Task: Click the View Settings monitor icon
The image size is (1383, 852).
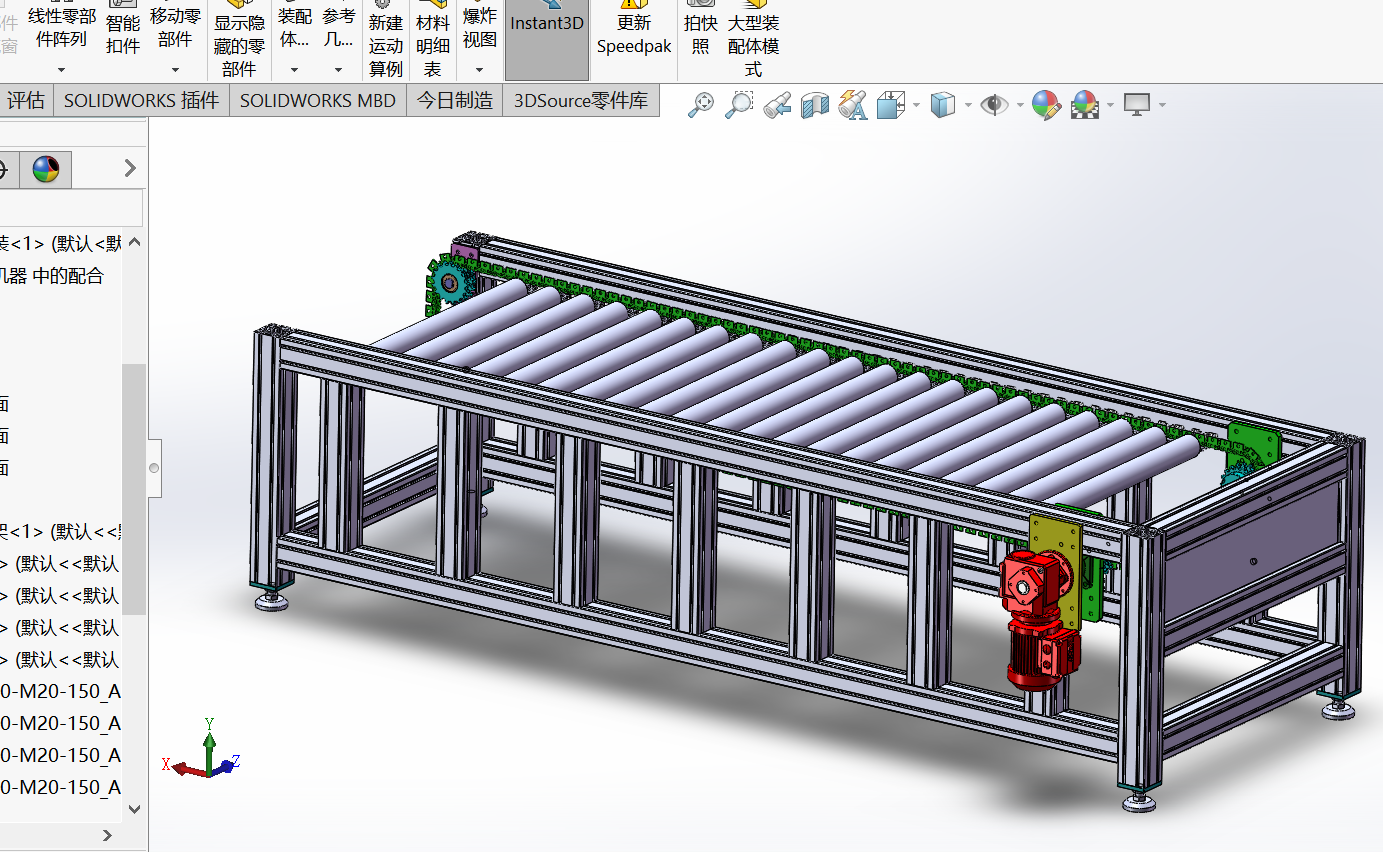Action: (x=1137, y=104)
